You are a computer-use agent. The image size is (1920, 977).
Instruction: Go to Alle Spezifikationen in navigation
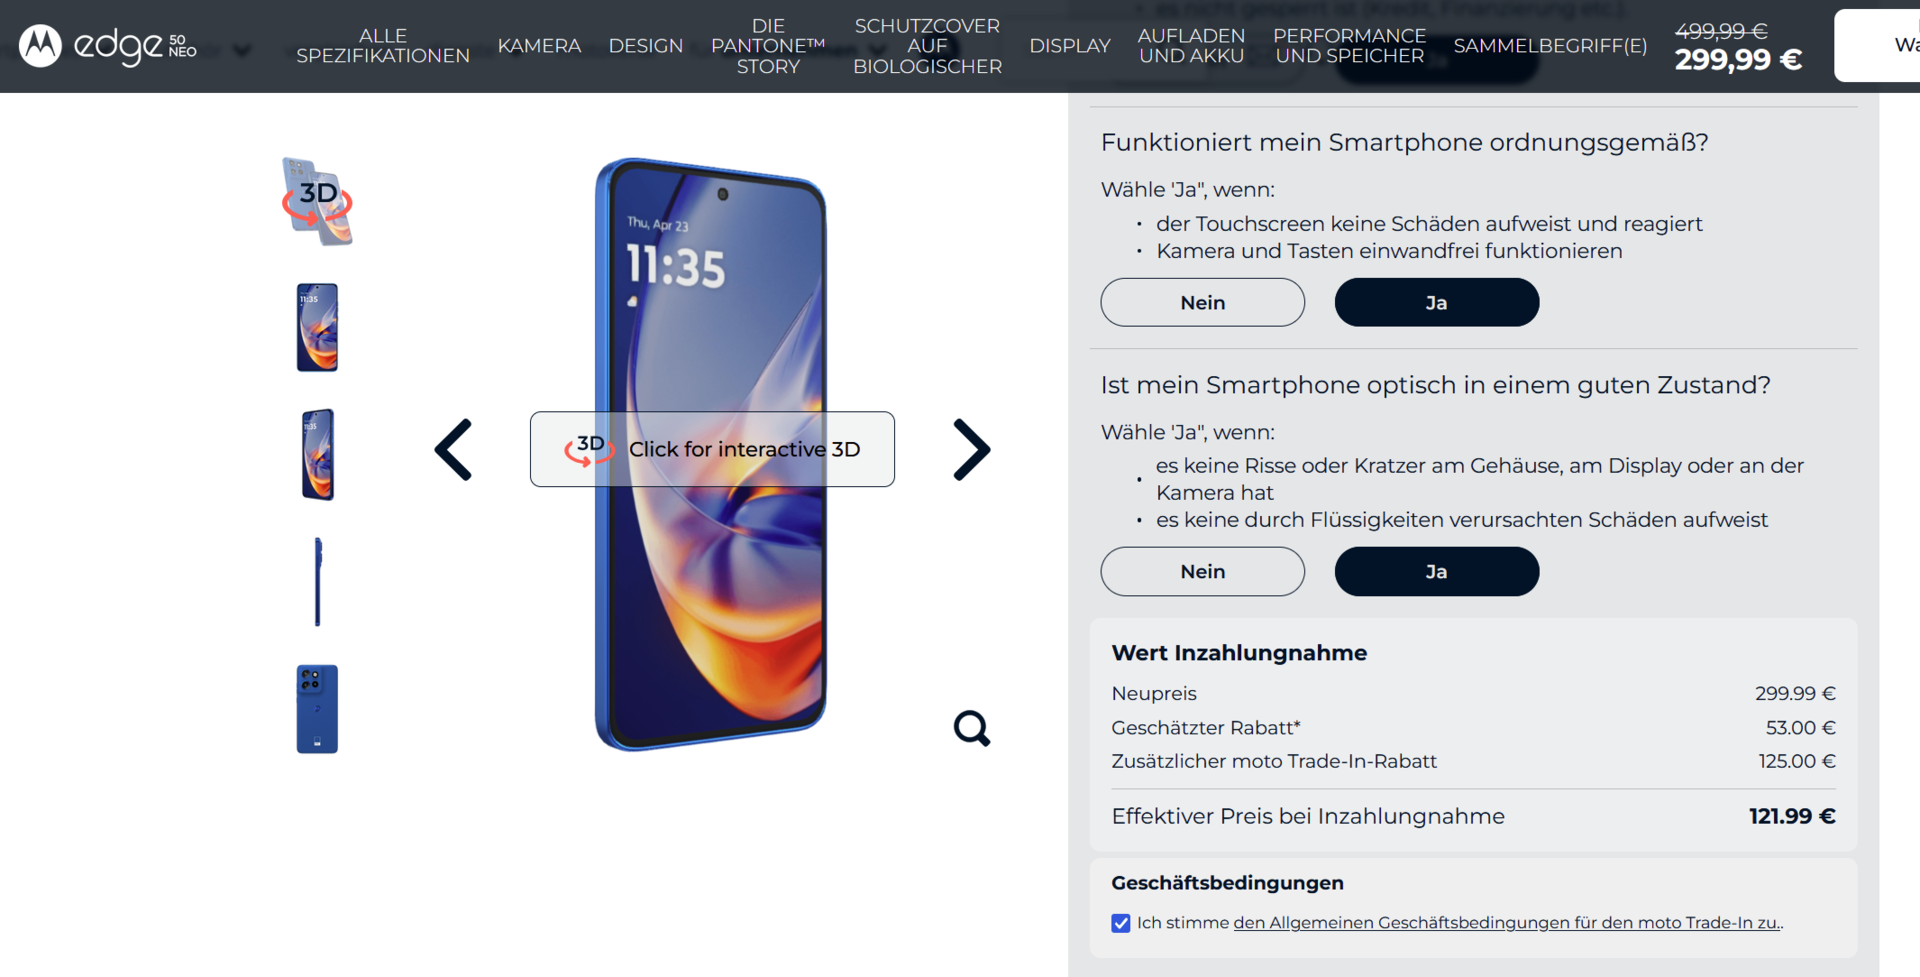(383, 46)
